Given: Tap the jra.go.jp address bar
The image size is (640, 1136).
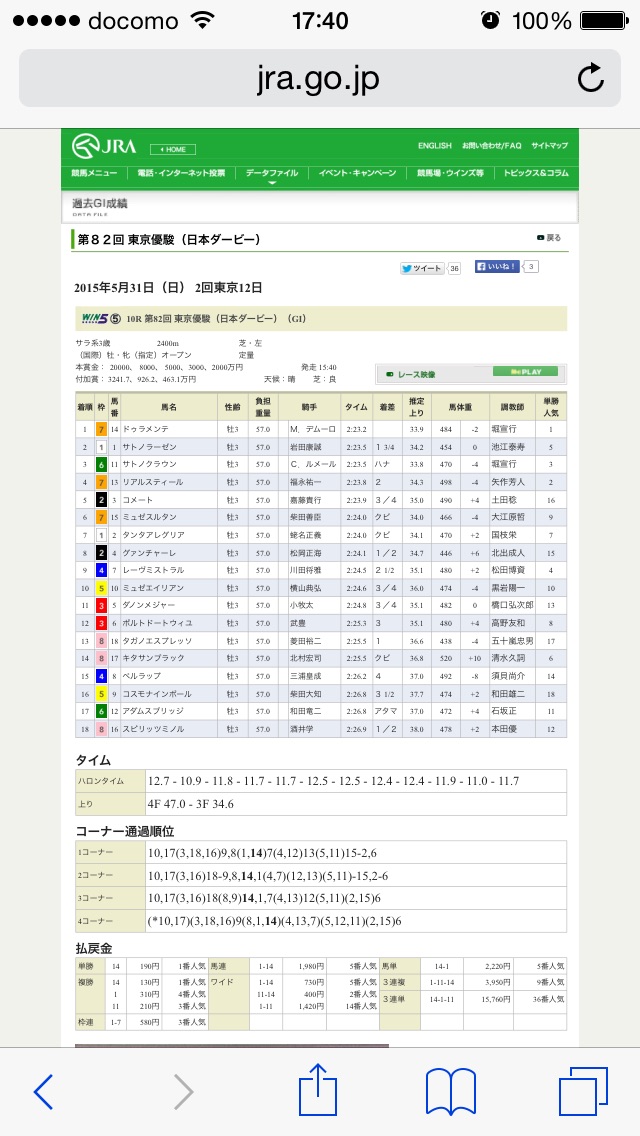Looking at the screenshot, I should point(320,78).
